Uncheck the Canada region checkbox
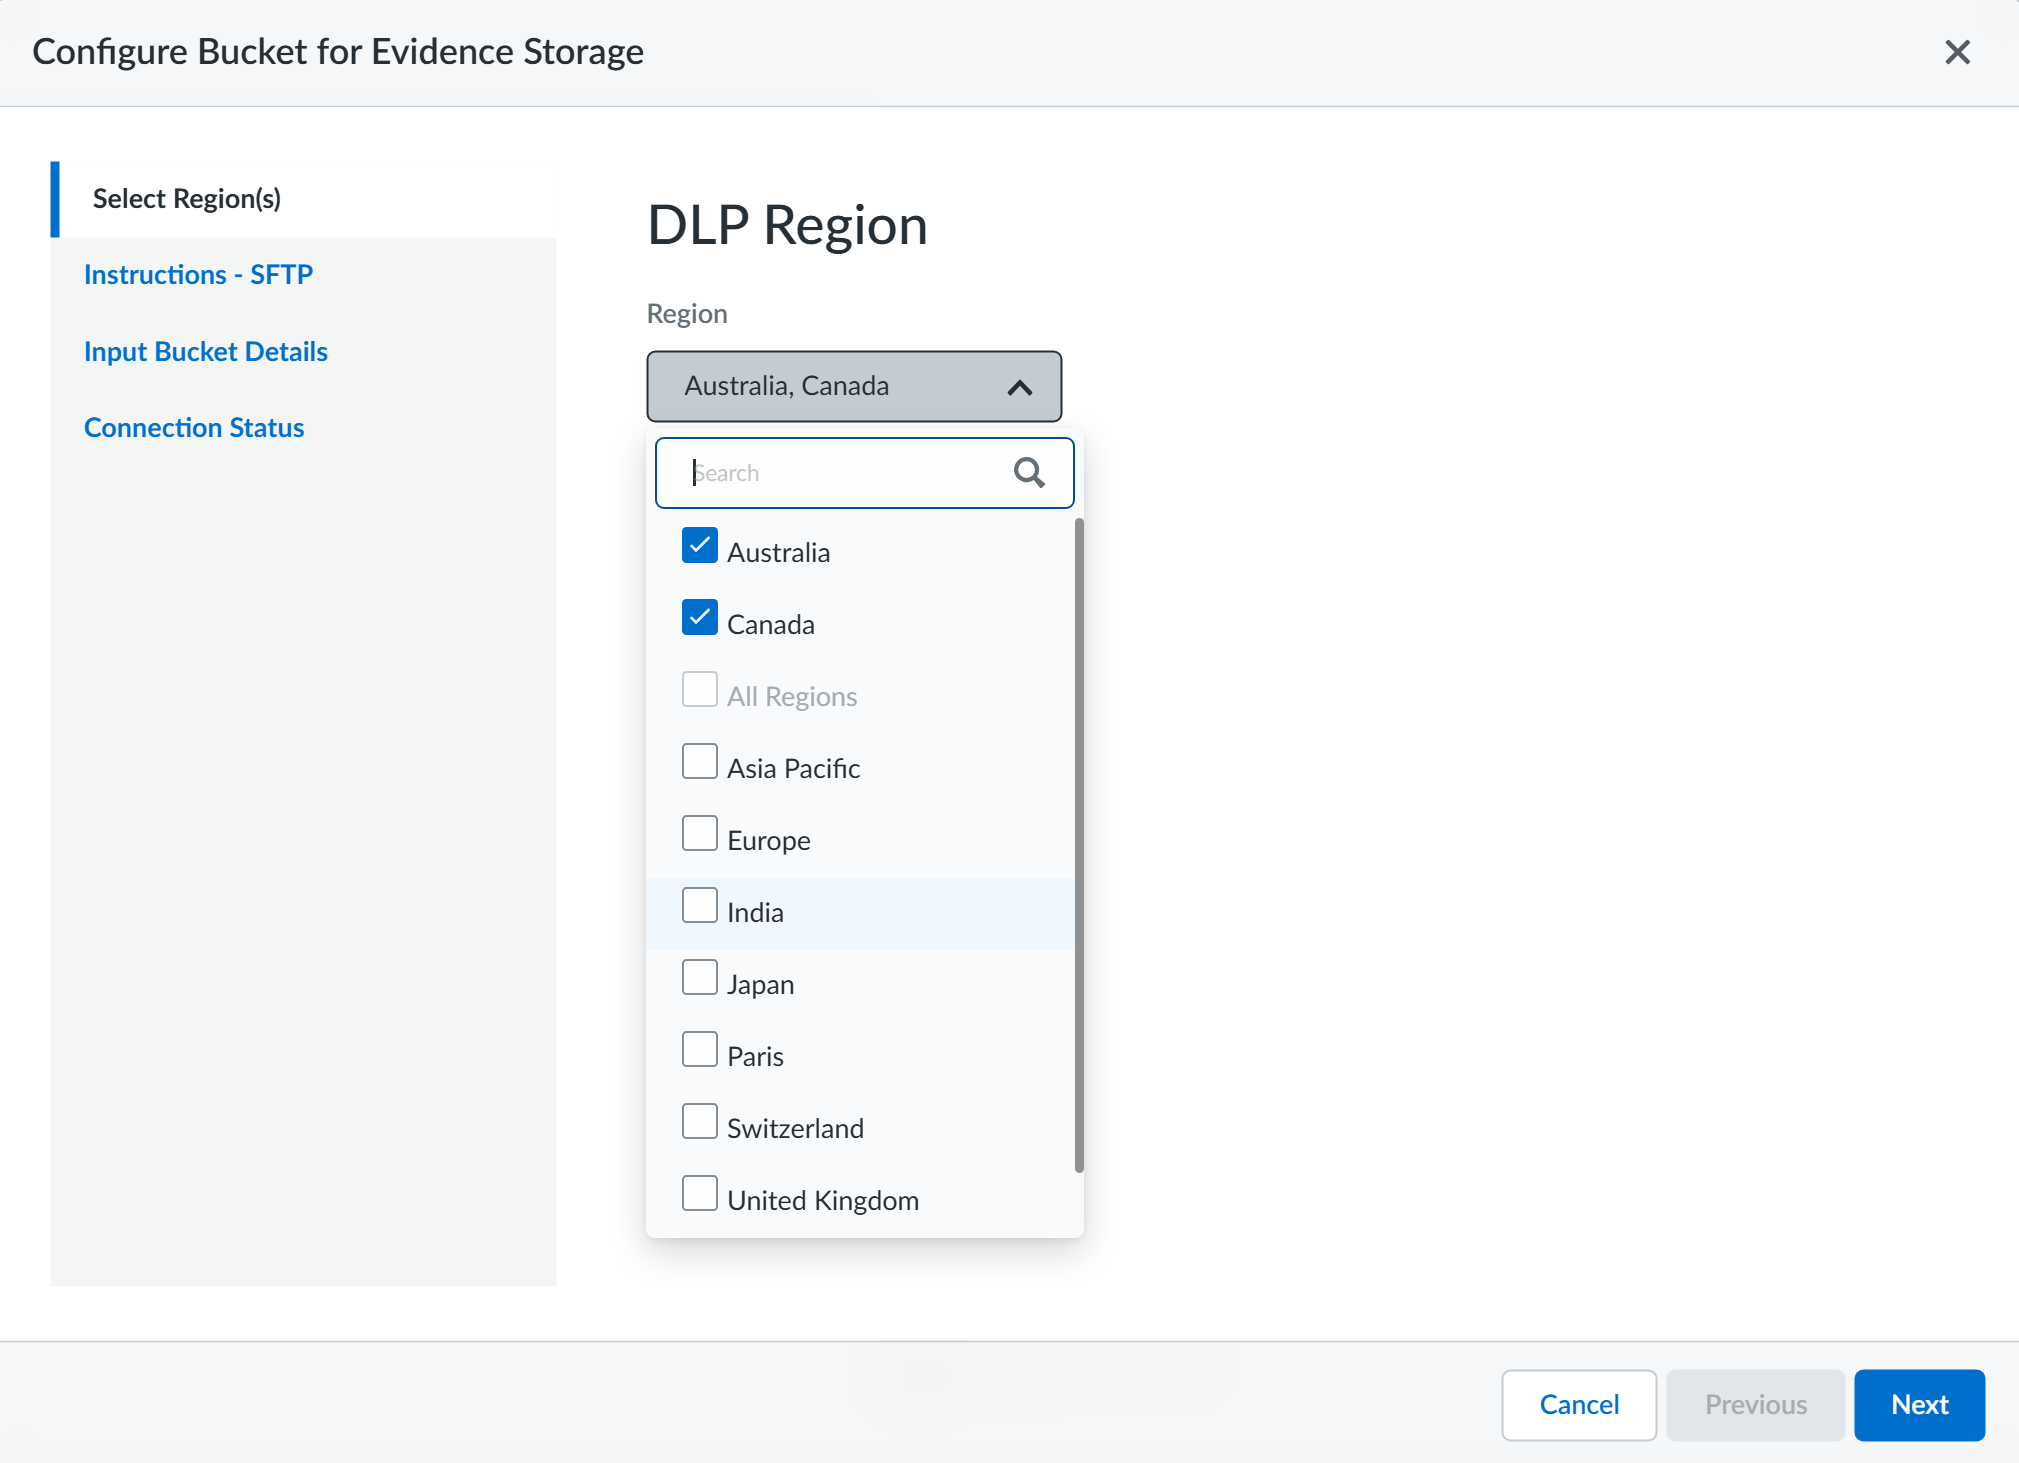The width and height of the screenshot is (2019, 1463). 700,618
